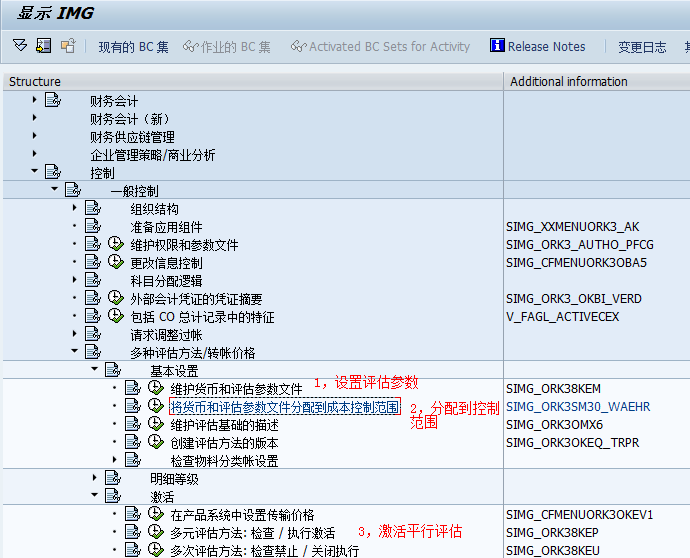The width and height of the screenshot is (690, 558).
Task: Execute 创建评估方法的版本 activity icon
Action: 156,442
